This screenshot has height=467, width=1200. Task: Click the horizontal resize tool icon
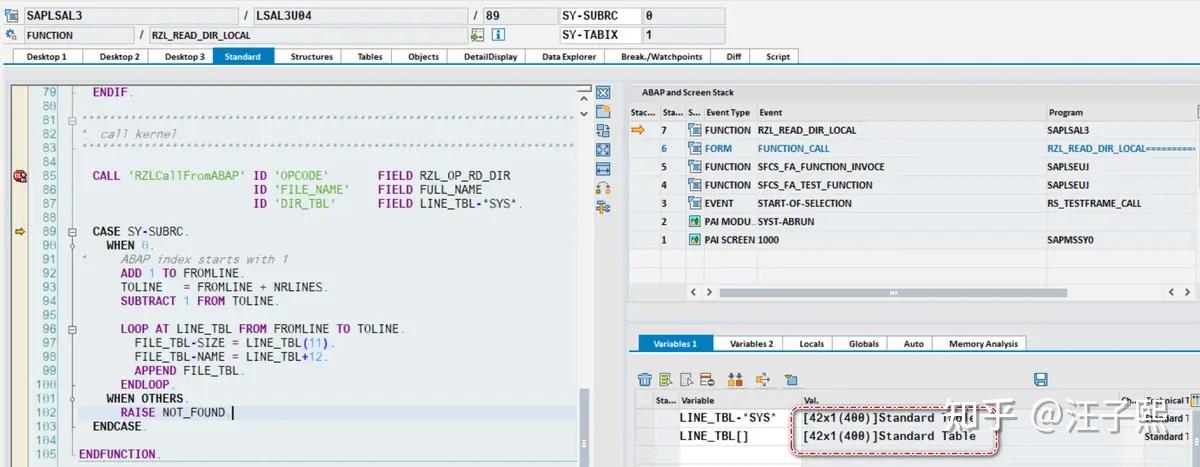tap(603, 168)
